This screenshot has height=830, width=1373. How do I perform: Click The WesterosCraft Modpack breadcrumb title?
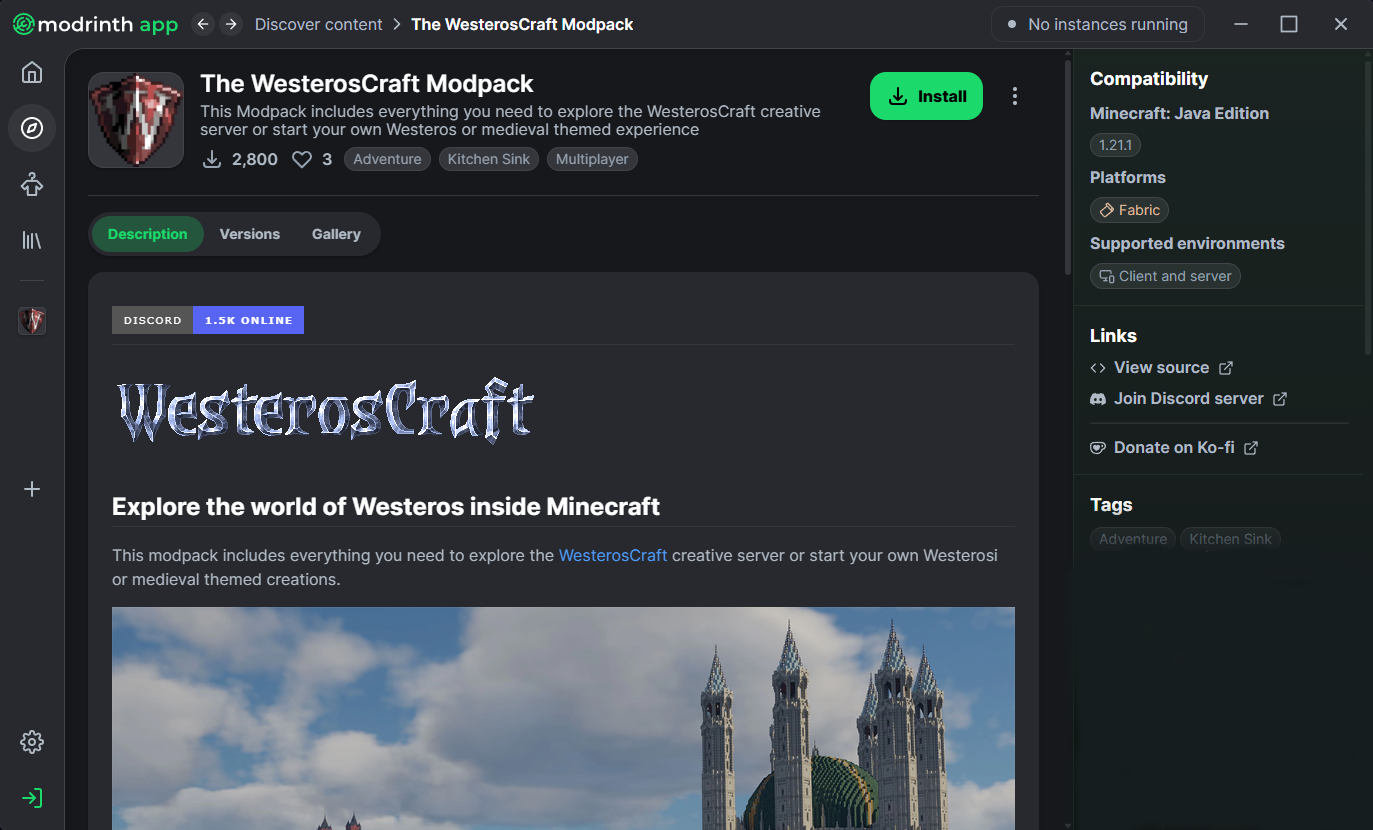pos(522,24)
